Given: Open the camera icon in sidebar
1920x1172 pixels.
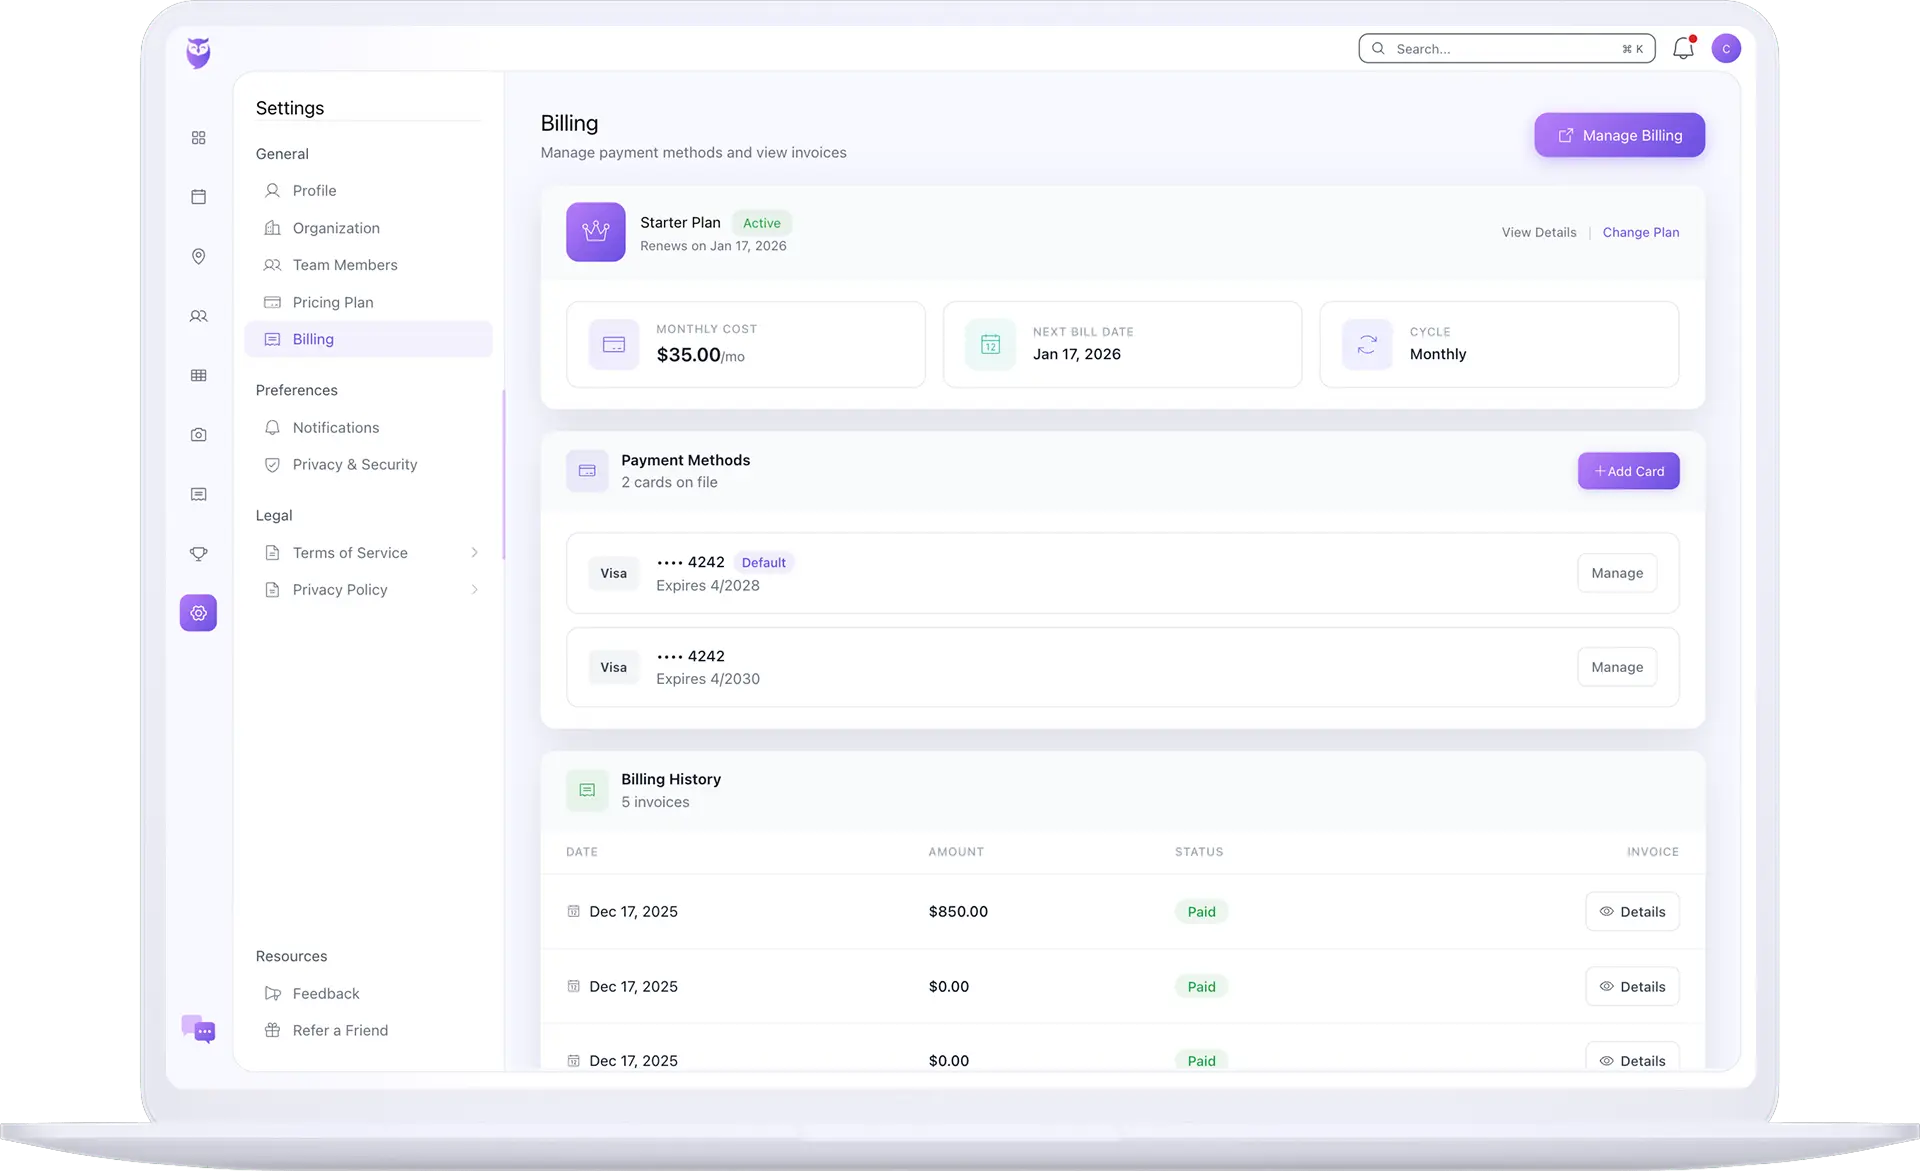Looking at the screenshot, I should click(x=198, y=435).
